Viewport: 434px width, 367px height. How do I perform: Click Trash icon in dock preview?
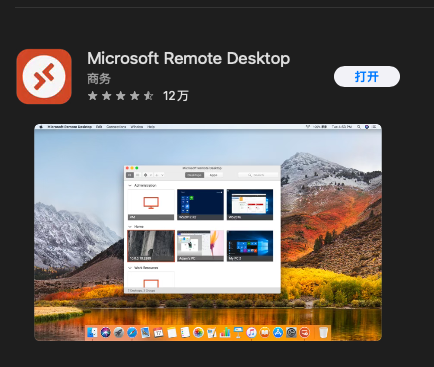[x=323, y=332]
